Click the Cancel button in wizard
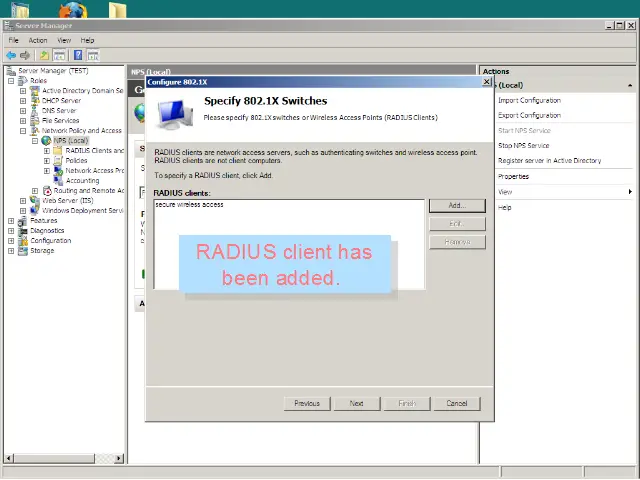This screenshot has height=480, width=640. (457, 403)
